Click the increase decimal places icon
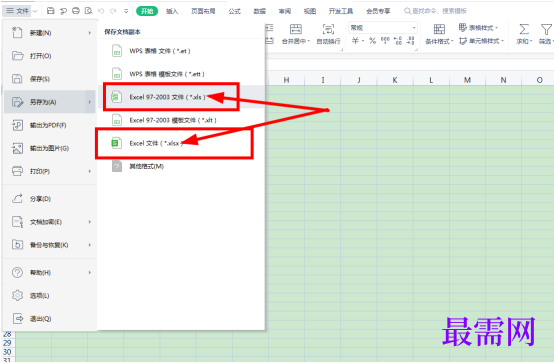This screenshot has width=554, height=363. click(x=398, y=41)
